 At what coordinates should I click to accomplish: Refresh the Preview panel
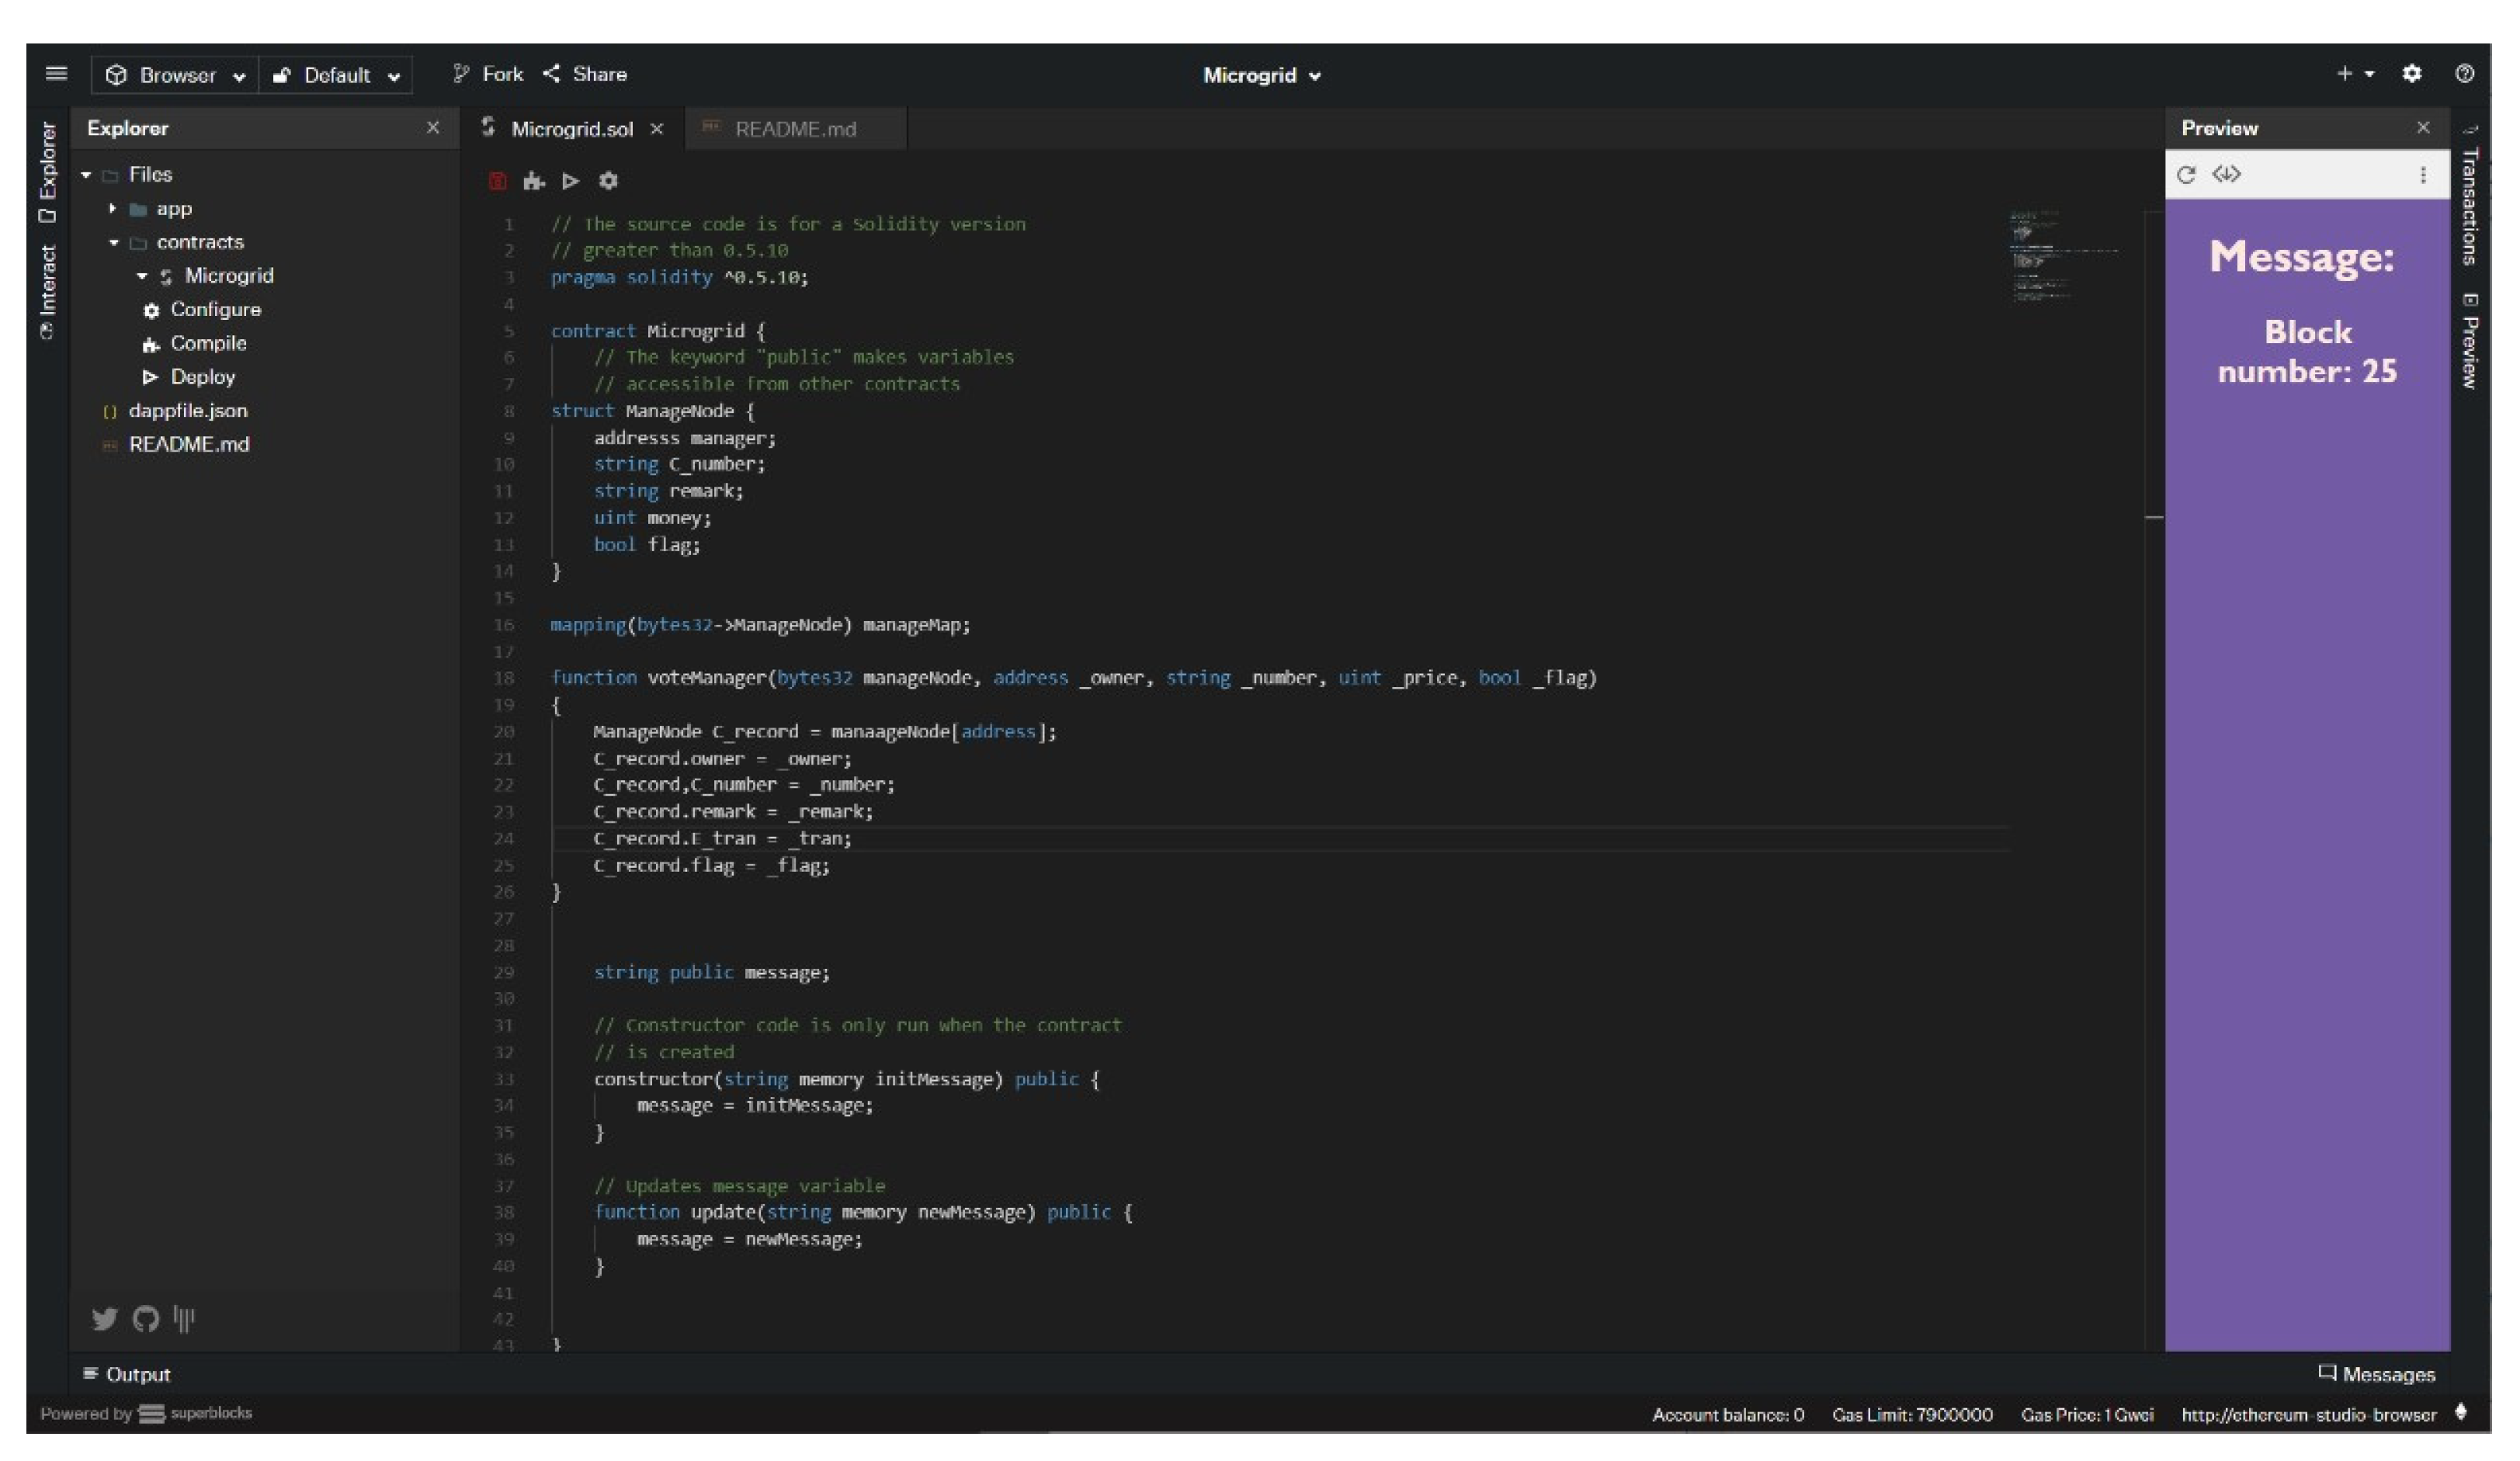pos(2186,175)
